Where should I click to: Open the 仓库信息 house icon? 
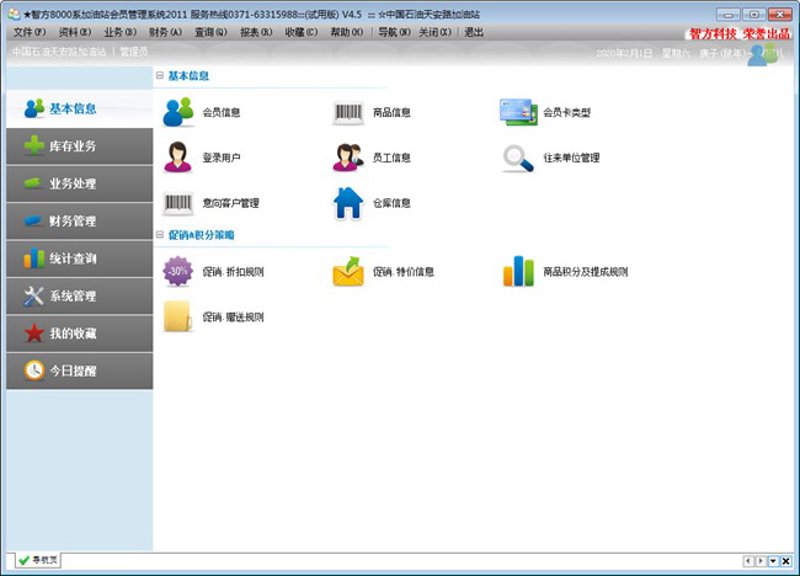tap(348, 203)
